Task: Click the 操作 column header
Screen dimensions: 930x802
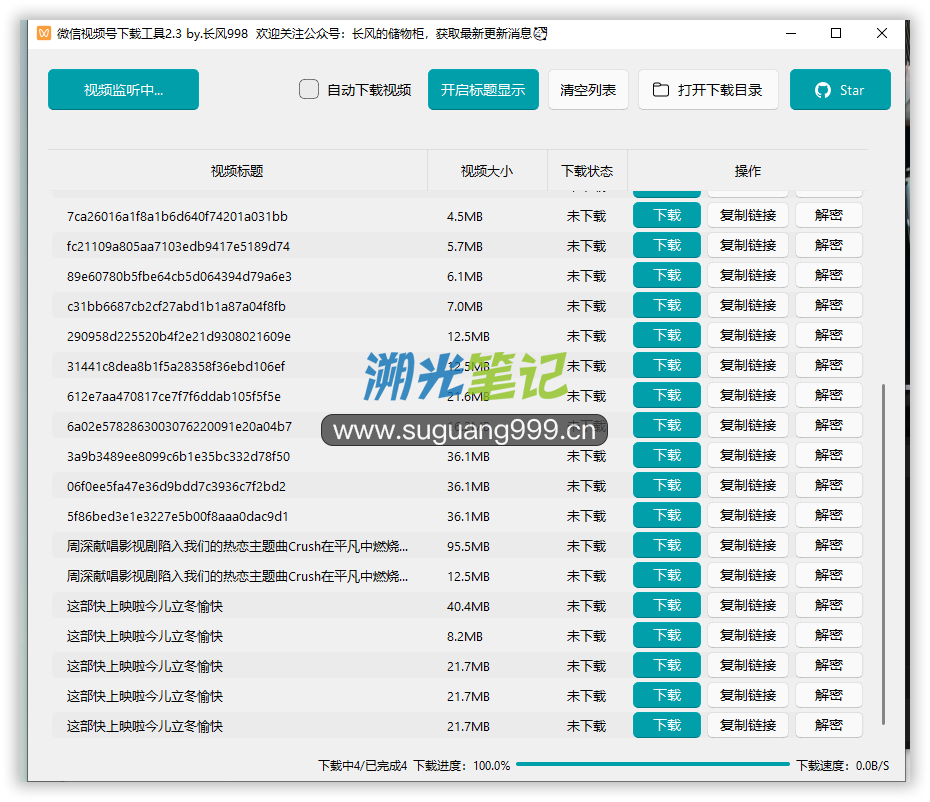Action: pyautogui.click(x=747, y=171)
